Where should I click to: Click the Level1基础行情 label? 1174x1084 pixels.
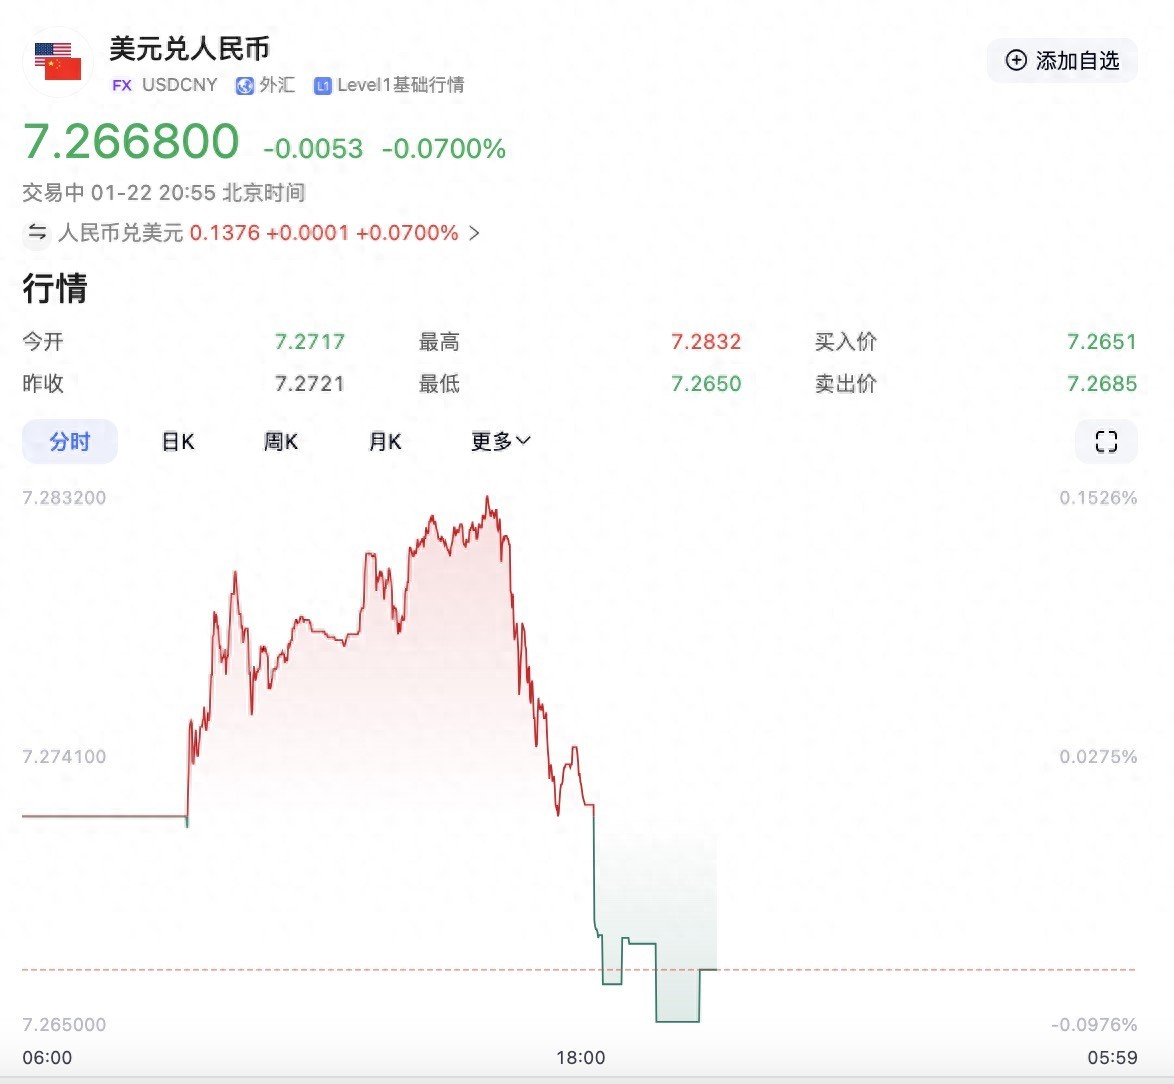(x=400, y=86)
